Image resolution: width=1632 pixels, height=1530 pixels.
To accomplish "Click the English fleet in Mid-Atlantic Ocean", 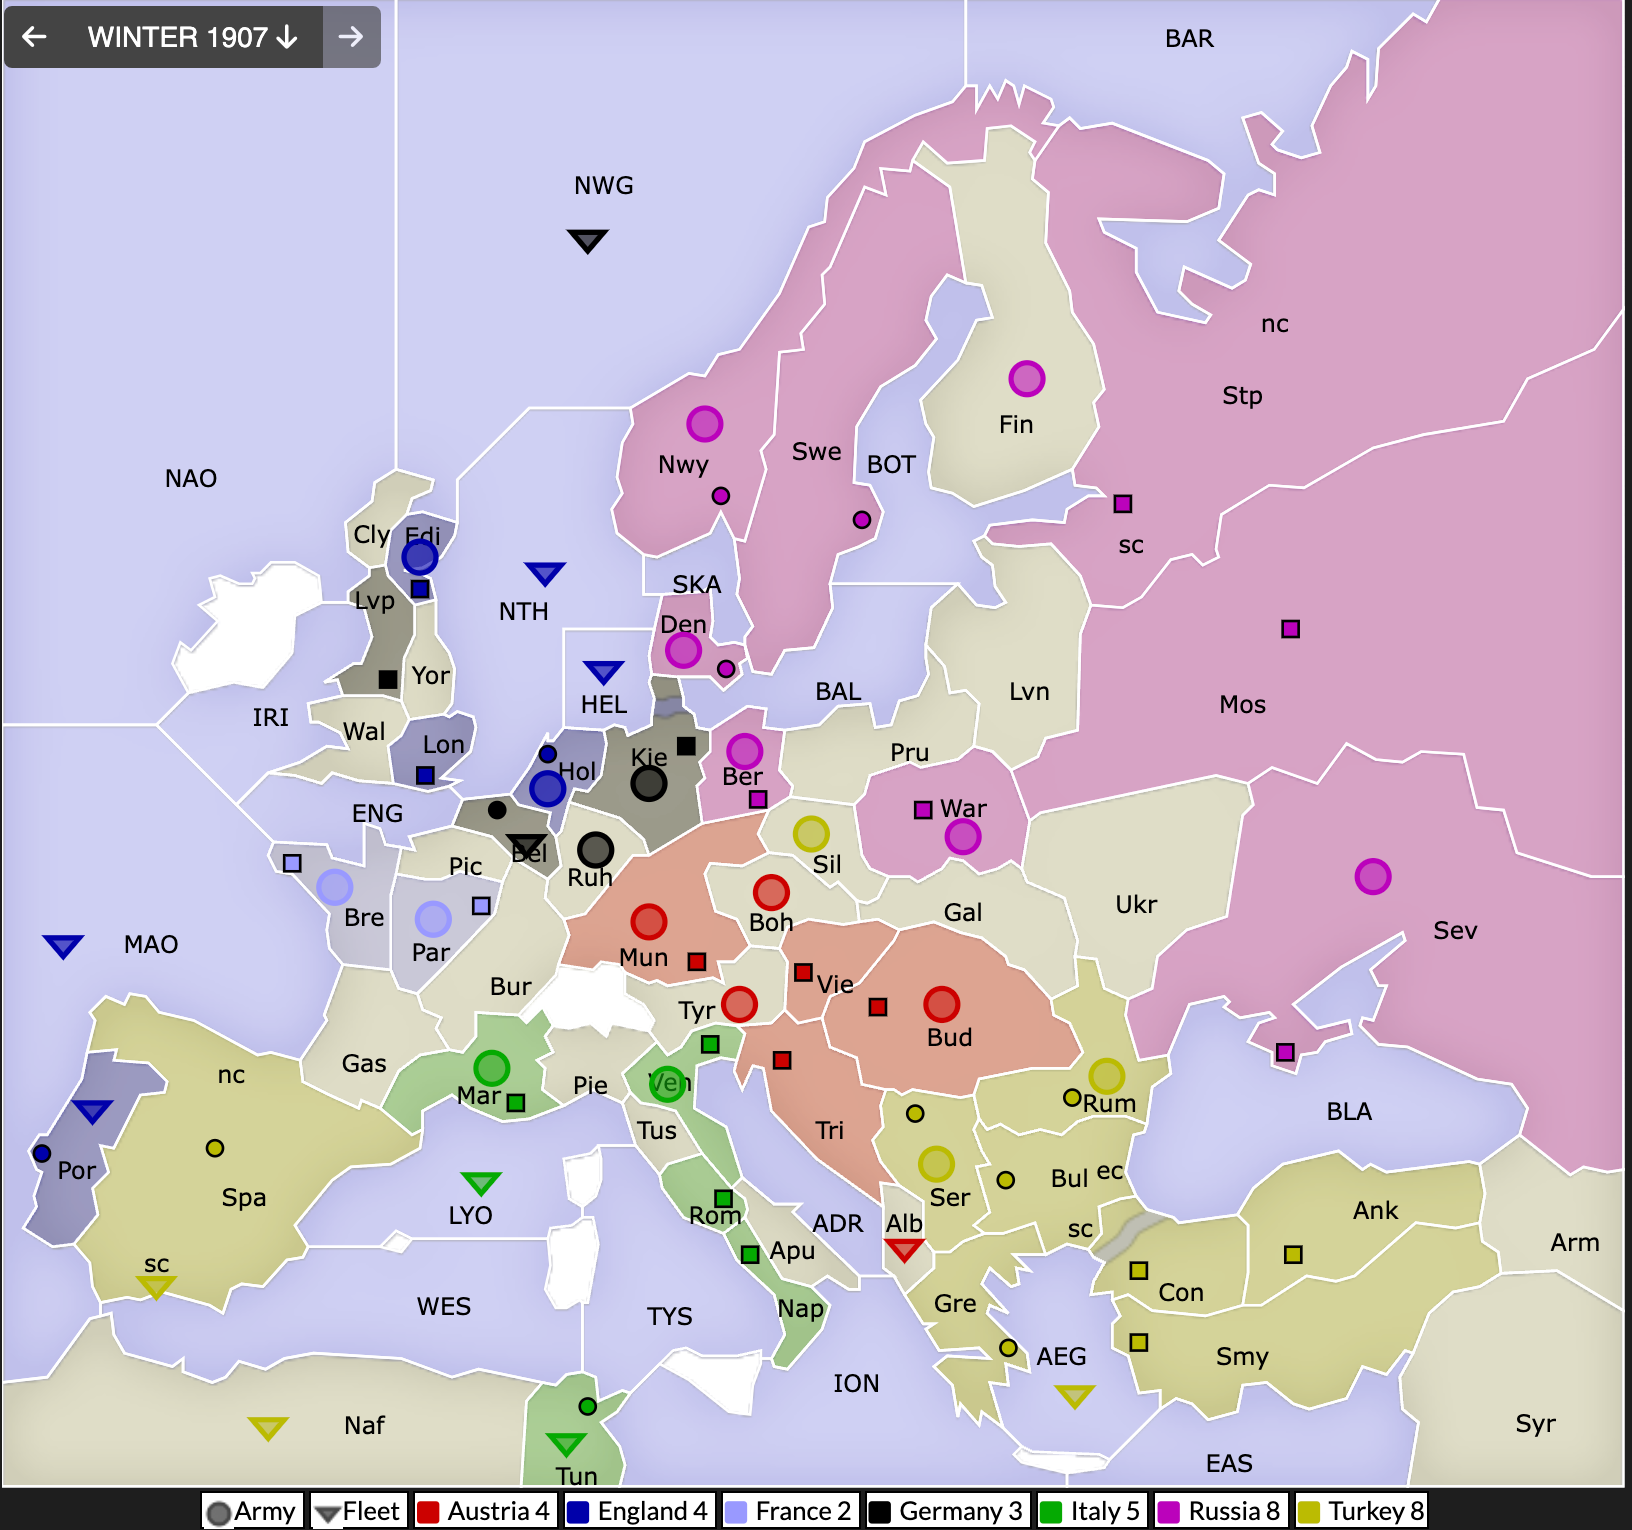I will click(63, 946).
